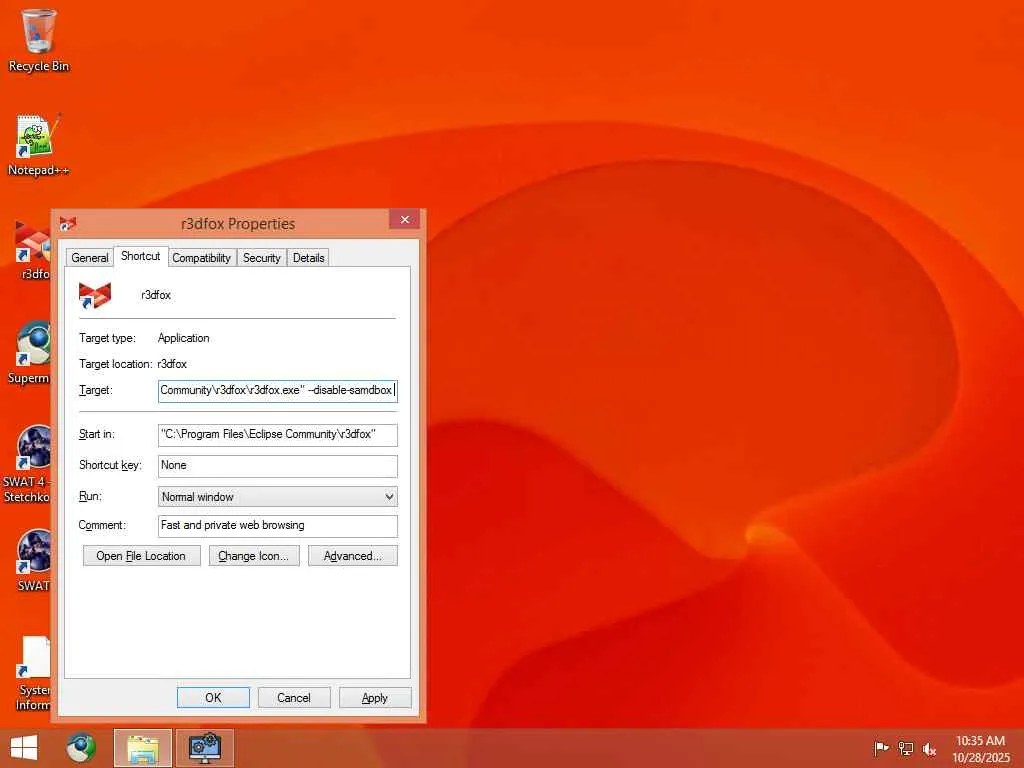Select the System Information desktop shortcut
Screen dimensions: 1024x768
click(x=34, y=673)
